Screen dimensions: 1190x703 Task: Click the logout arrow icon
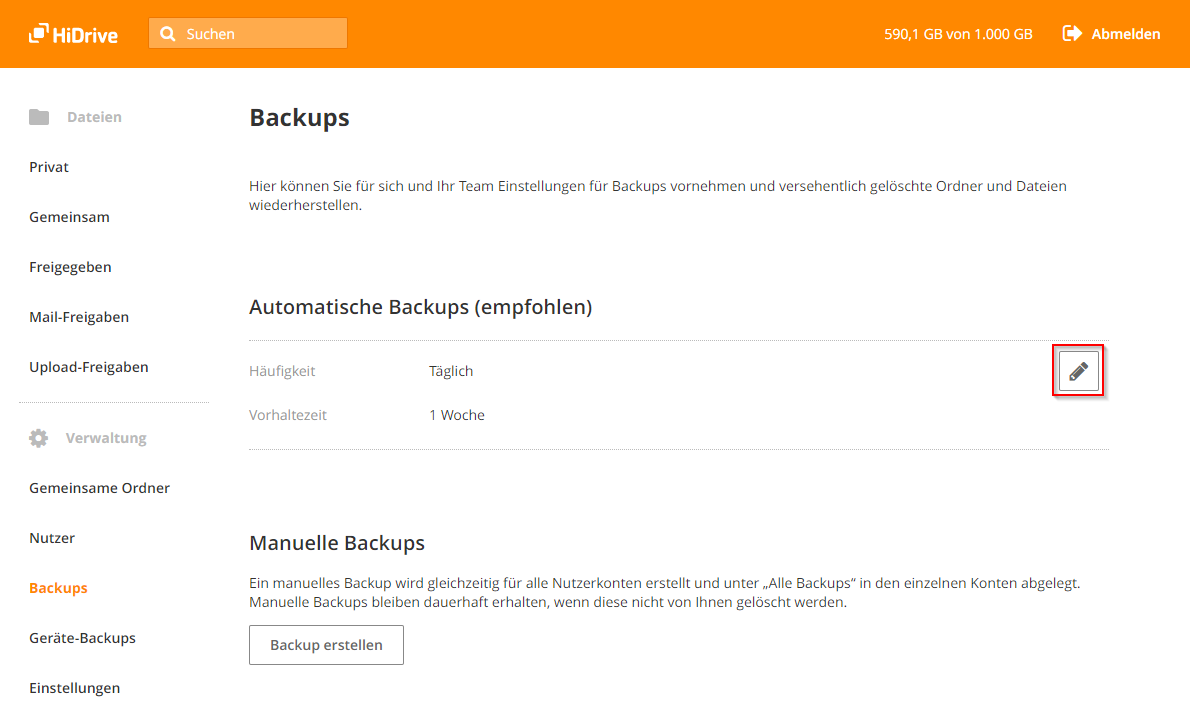1072,34
